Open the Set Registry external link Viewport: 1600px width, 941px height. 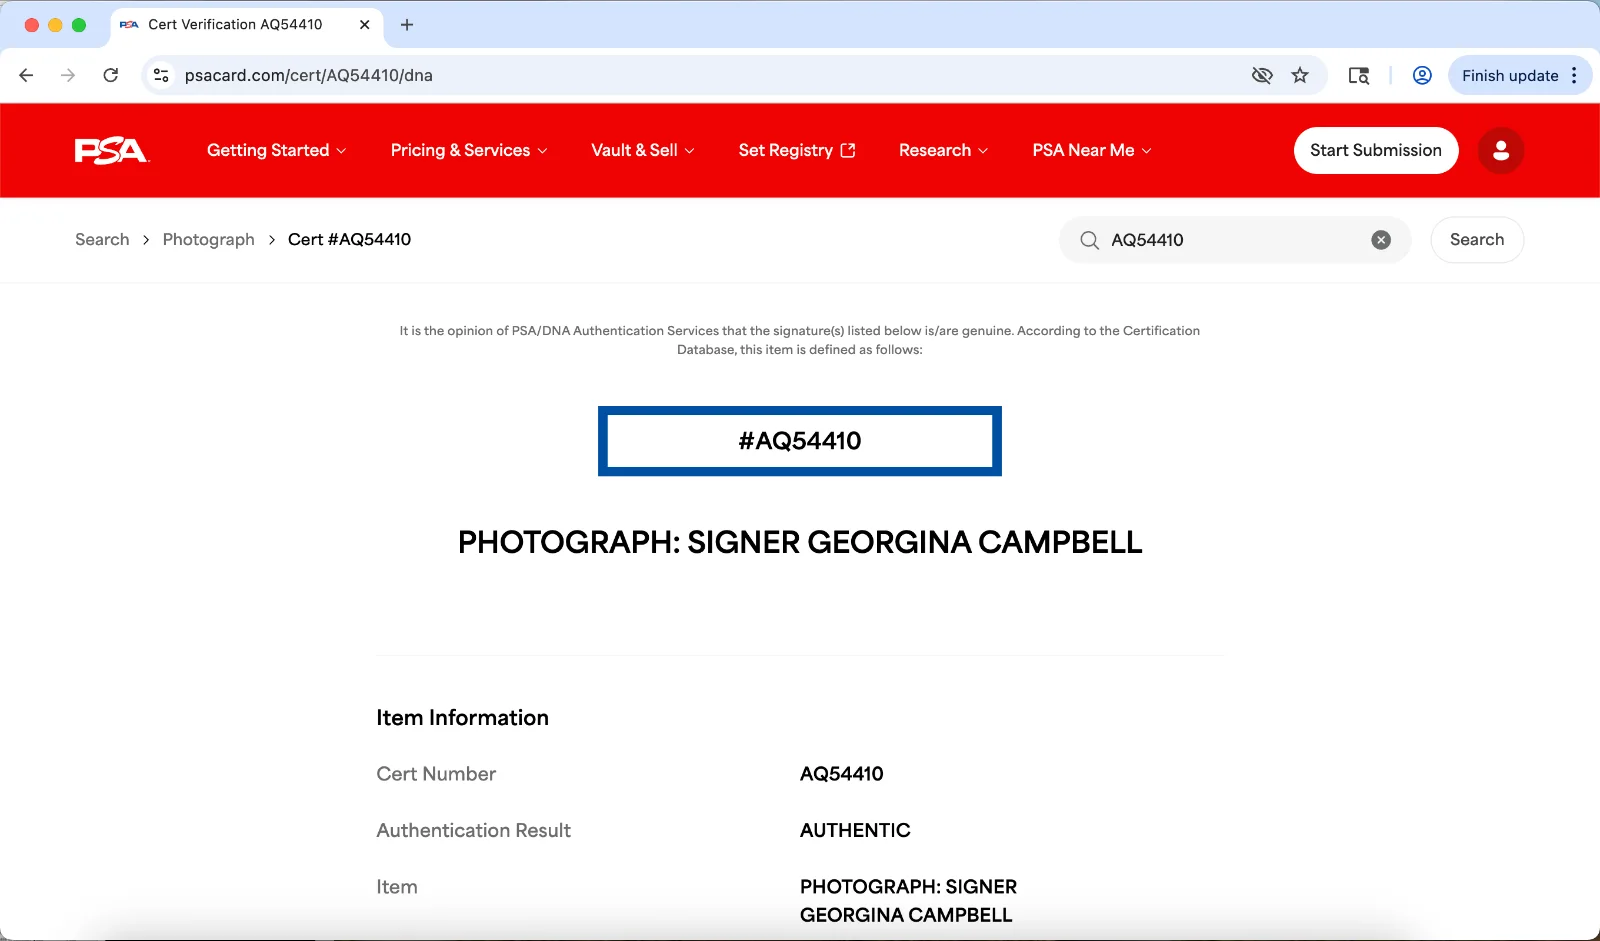coord(797,150)
